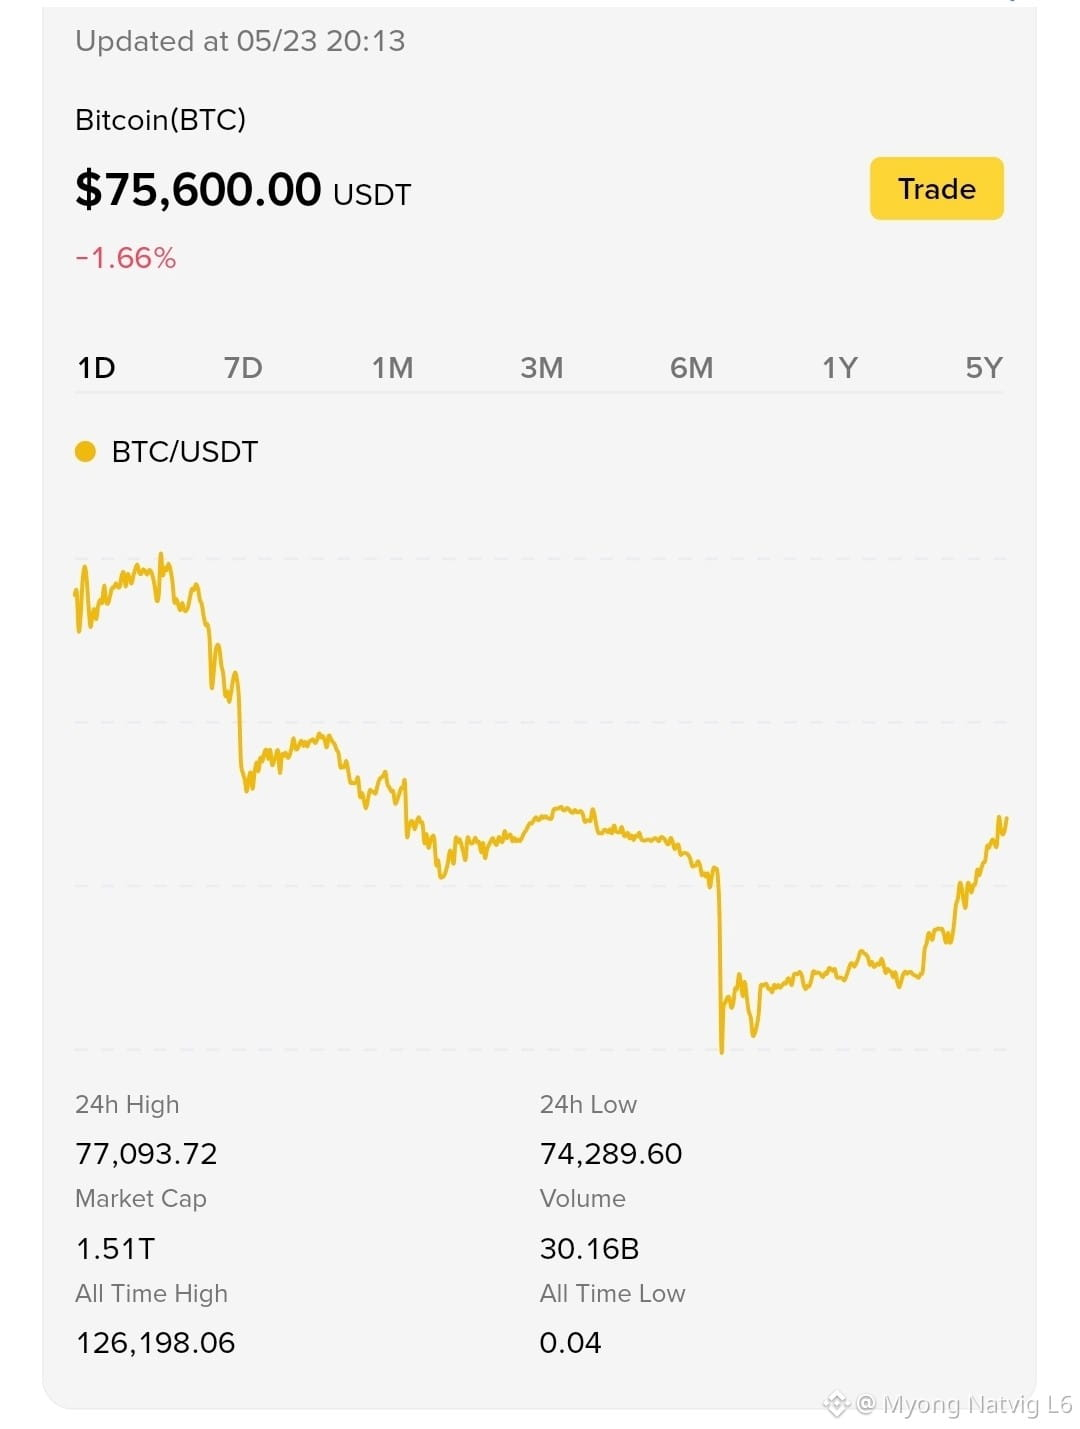Viewport: 1080px width, 1429px height.
Task: Toggle the BTC/USDT legend label
Action: point(185,452)
